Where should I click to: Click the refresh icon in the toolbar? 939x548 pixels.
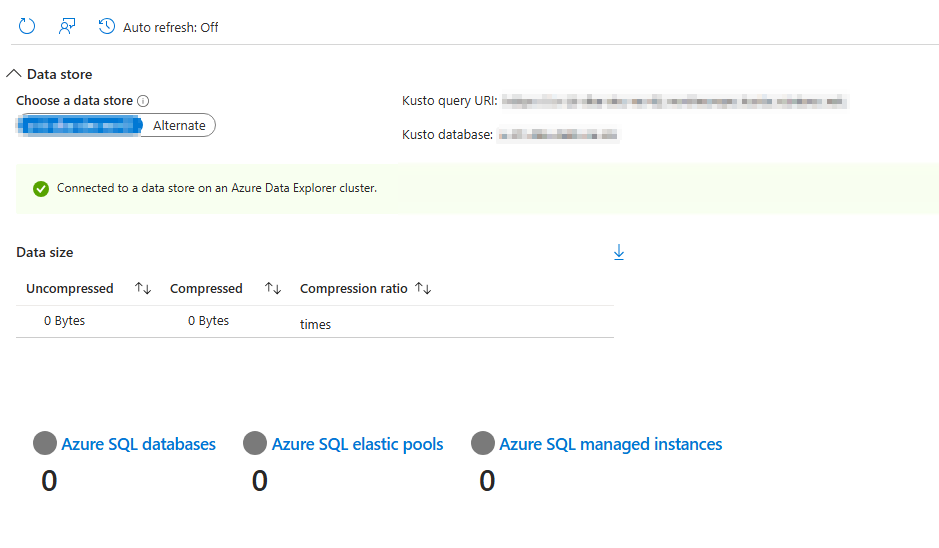pyautogui.click(x=27, y=26)
